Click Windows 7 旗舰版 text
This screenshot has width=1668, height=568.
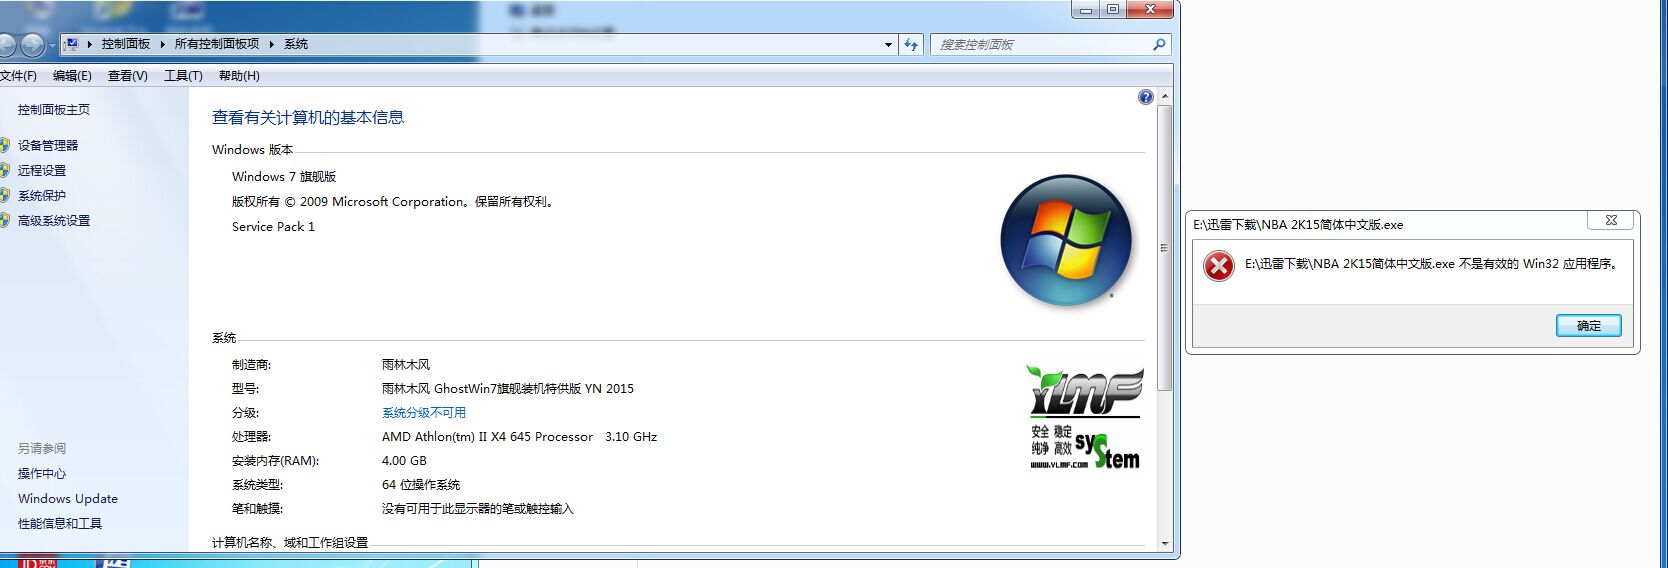284,177
